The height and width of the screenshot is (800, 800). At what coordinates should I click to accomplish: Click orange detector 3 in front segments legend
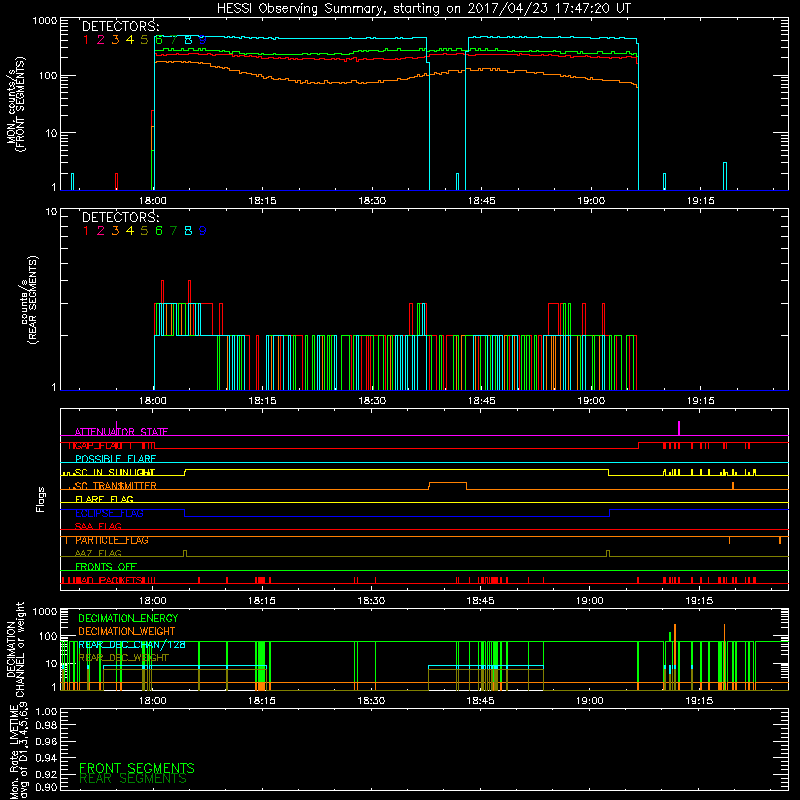115,40
